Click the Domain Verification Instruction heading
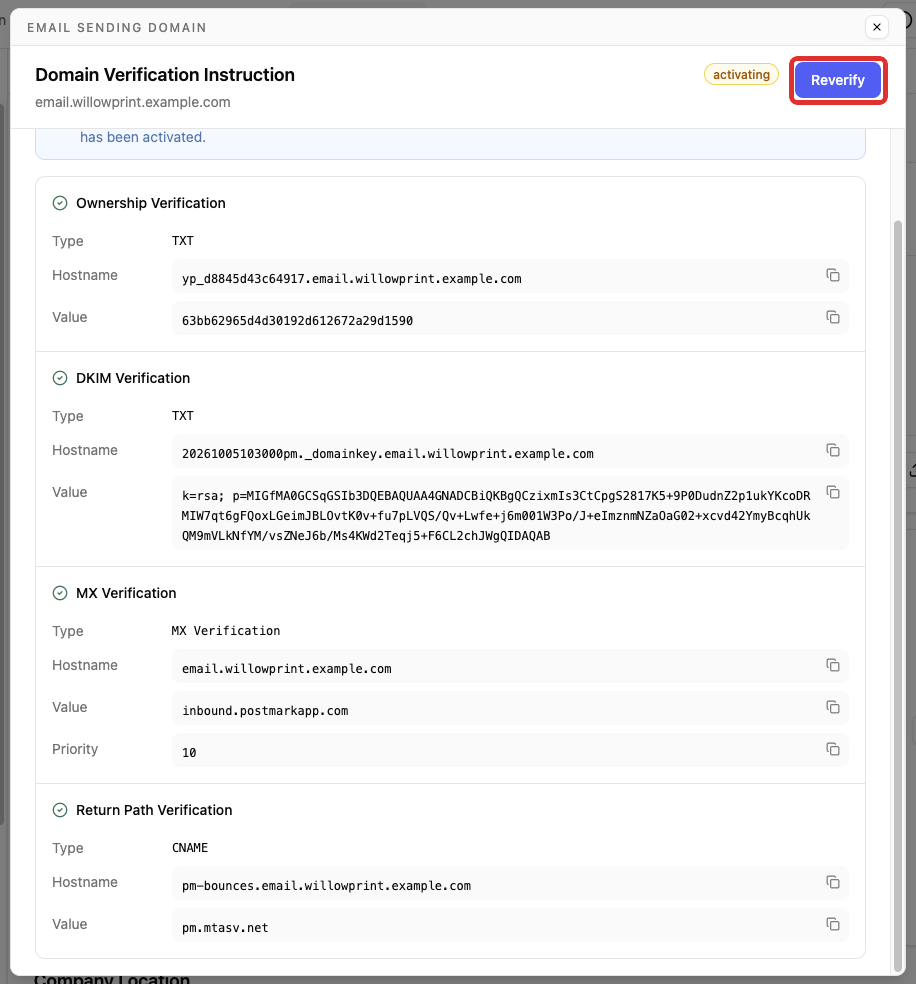This screenshot has width=916, height=984. (x=165, y=75)
